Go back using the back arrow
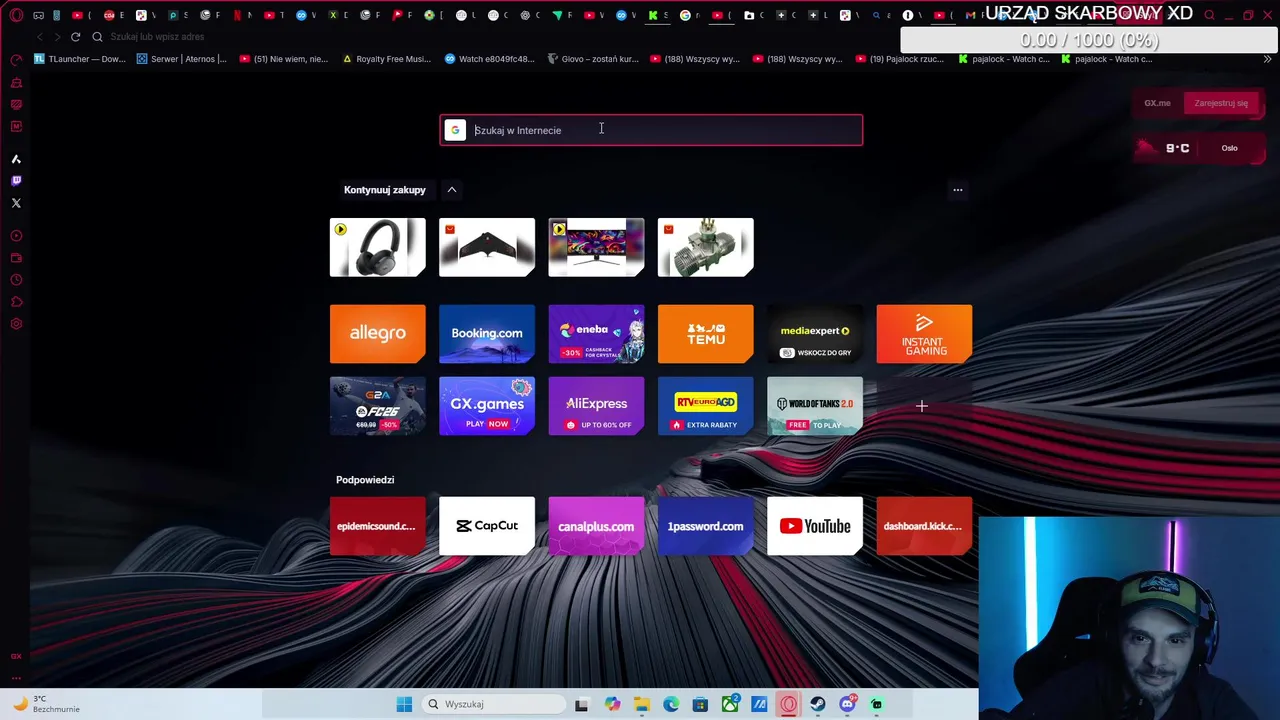The image size is (1280, 720). 40,37
